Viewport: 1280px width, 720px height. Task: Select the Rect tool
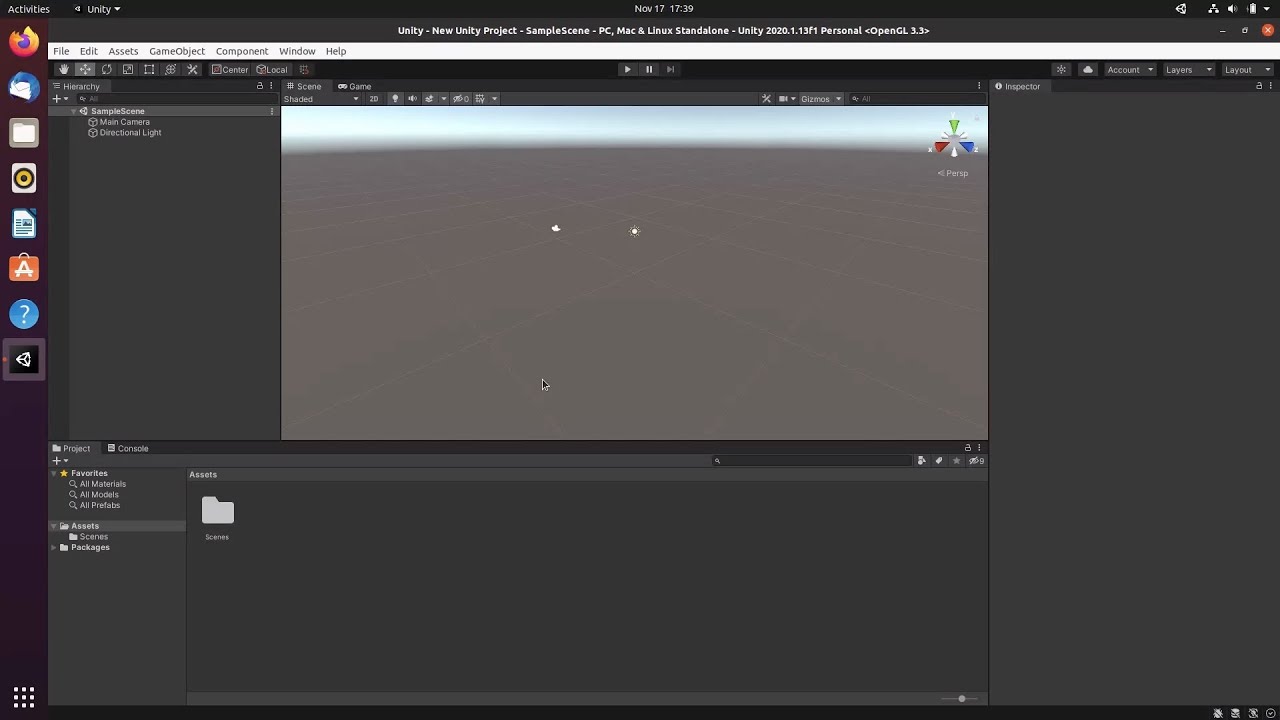point(149,70)
